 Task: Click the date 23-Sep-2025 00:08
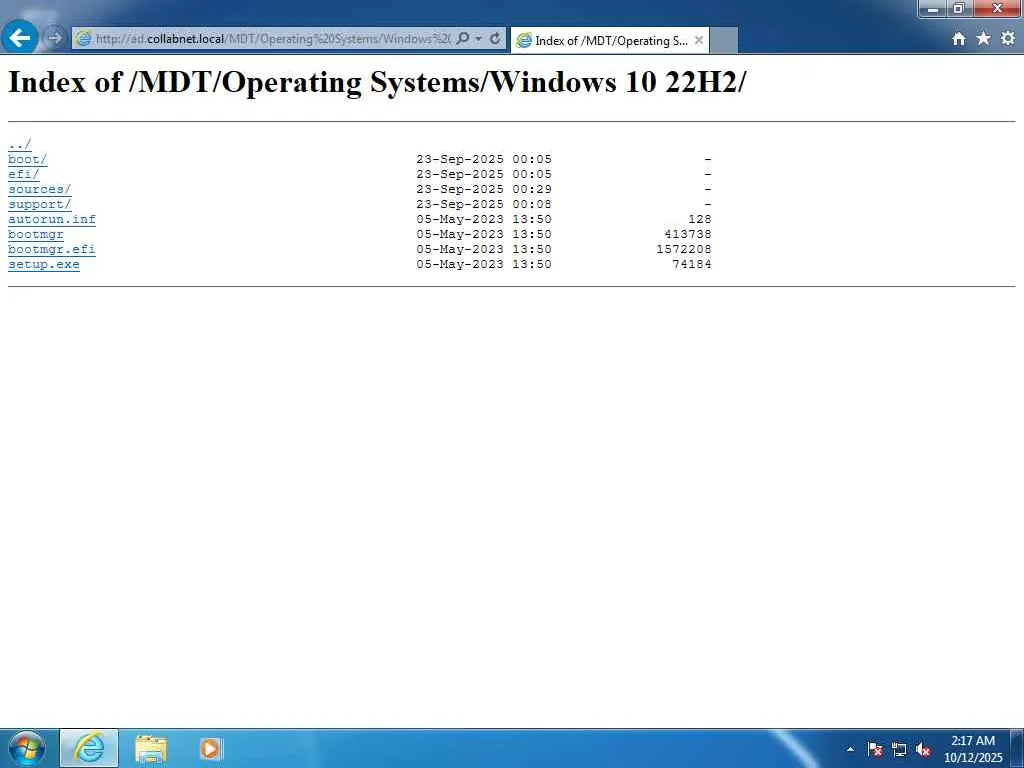[484, 204]
